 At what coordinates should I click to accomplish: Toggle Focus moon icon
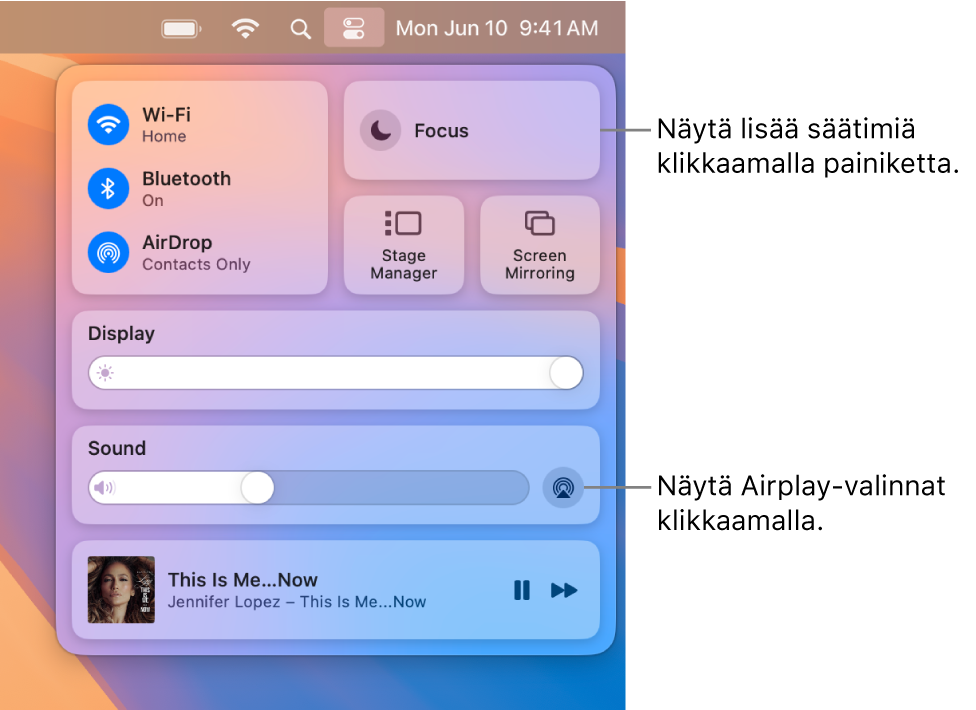[380, 130]
